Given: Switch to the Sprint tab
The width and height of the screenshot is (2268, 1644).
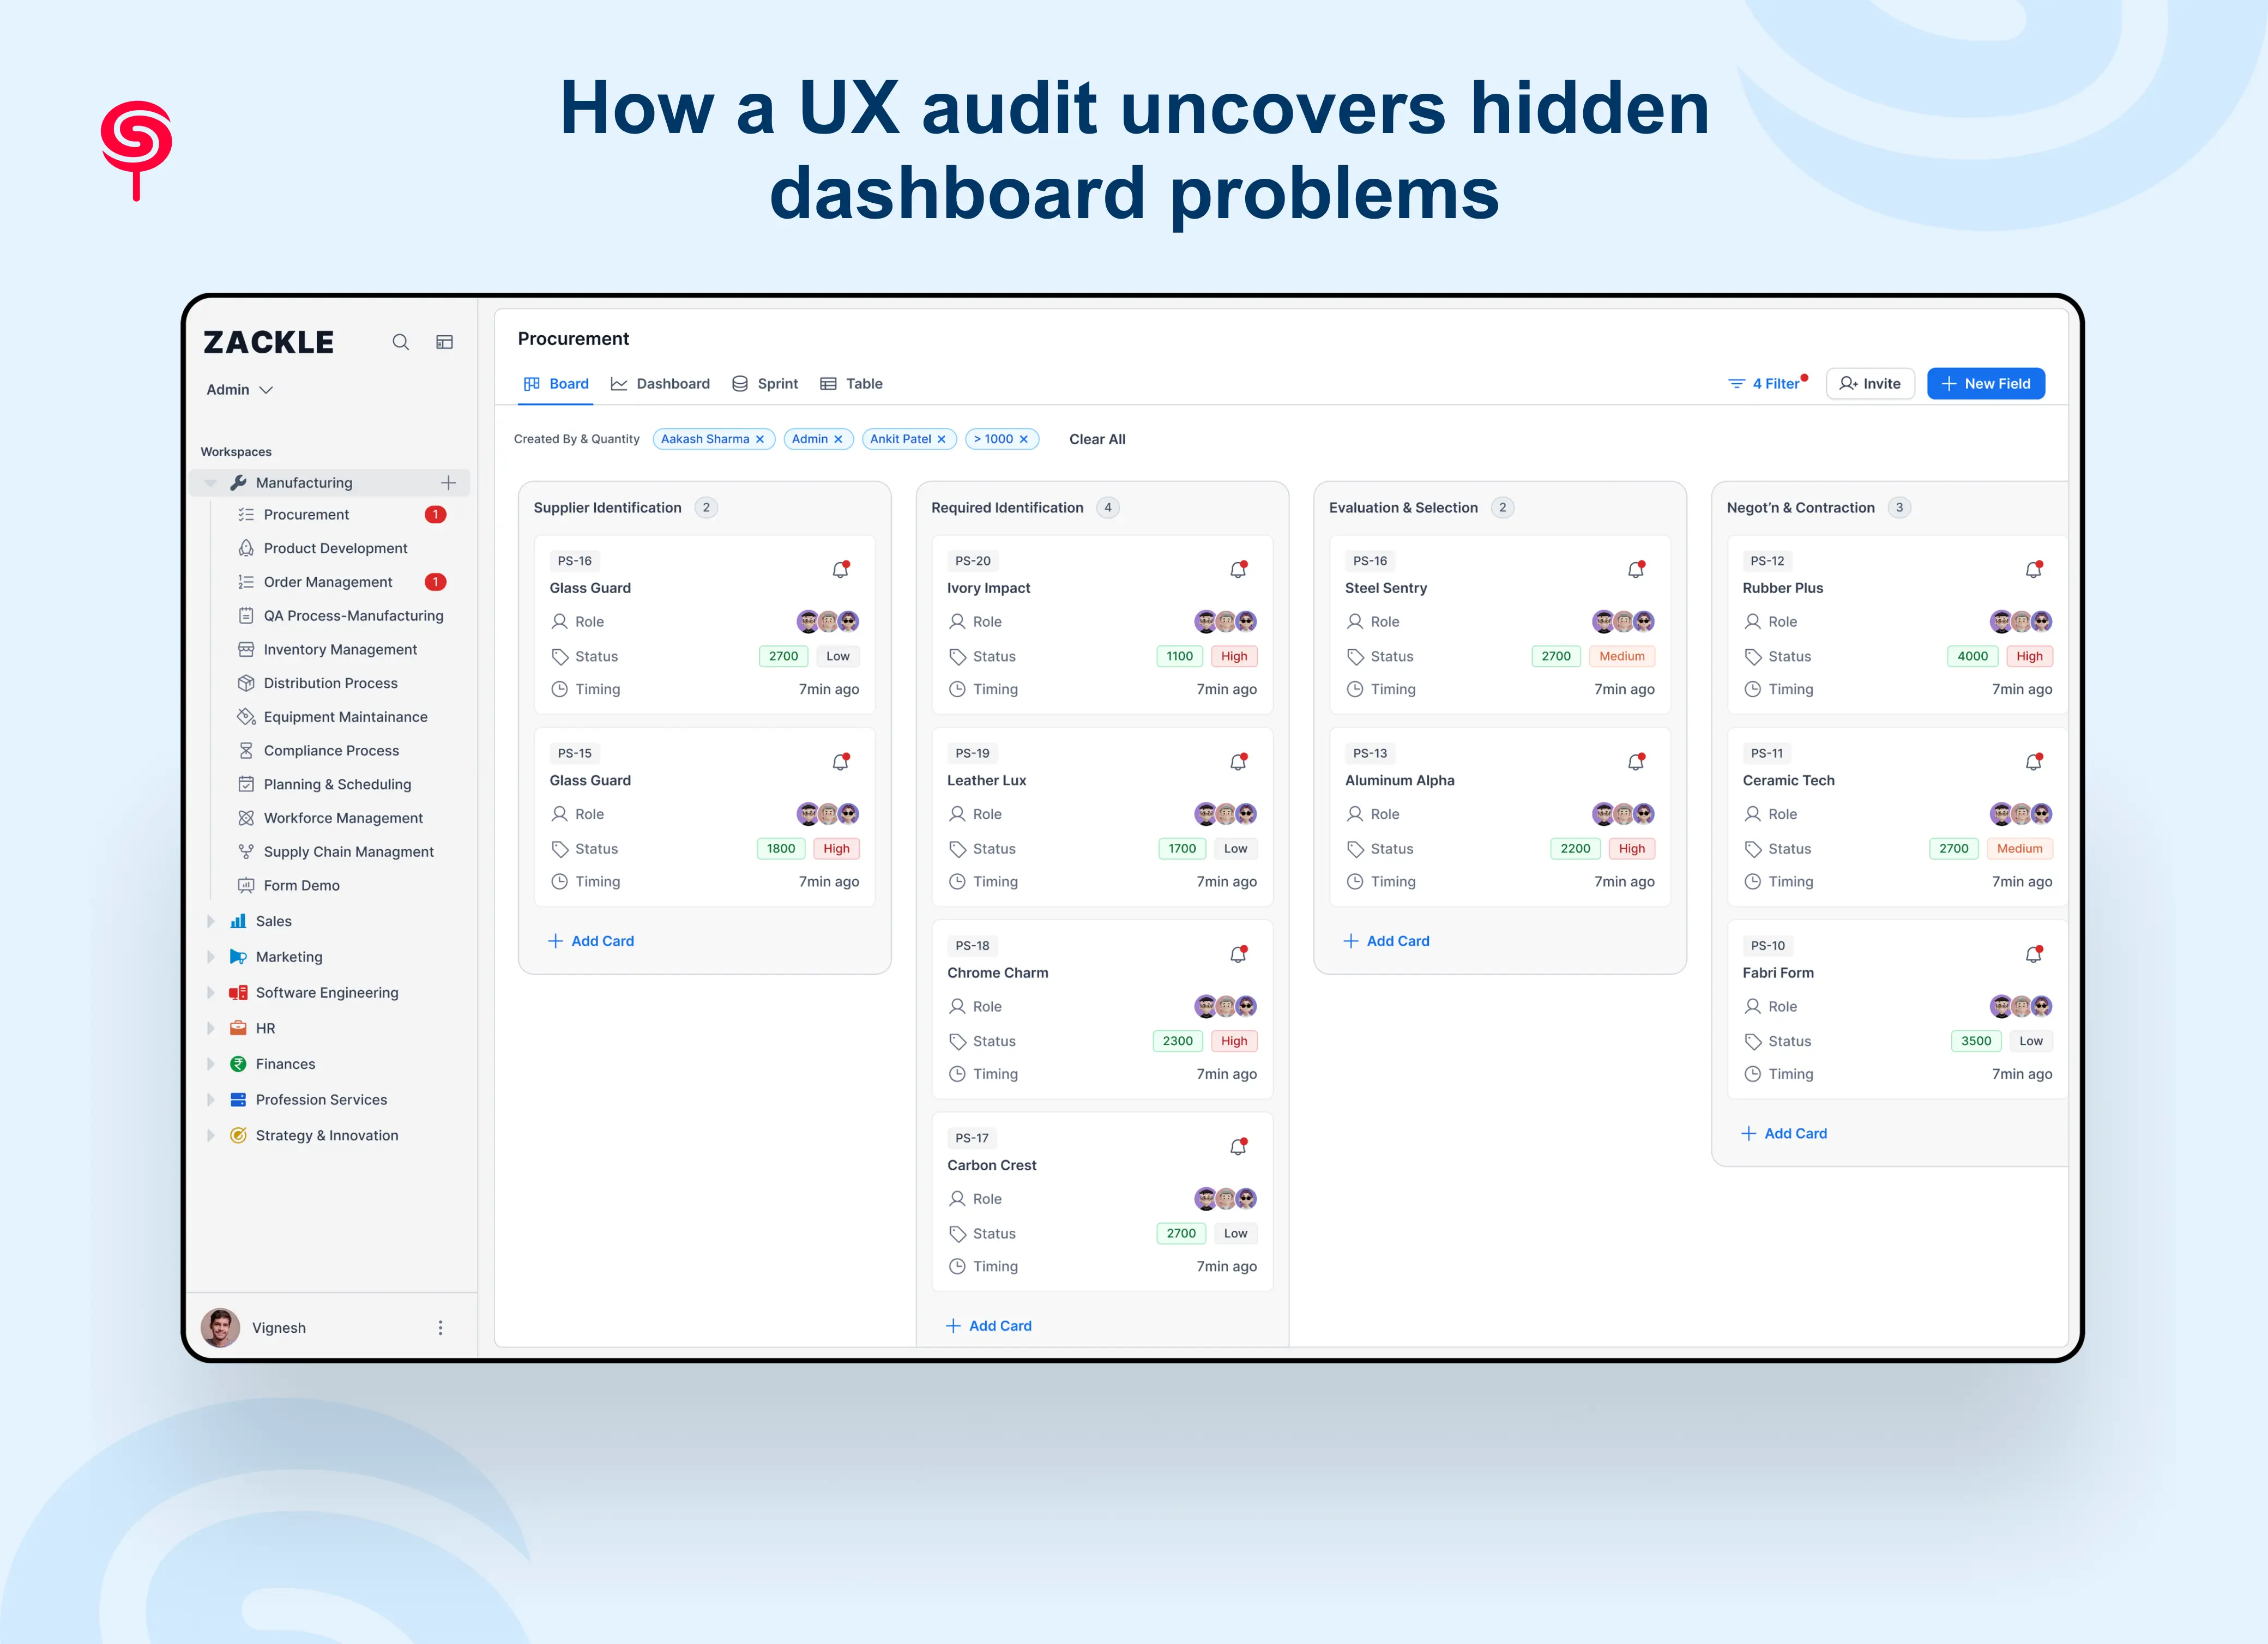Looking at the screenshot, I should click(x=765, y=384).
